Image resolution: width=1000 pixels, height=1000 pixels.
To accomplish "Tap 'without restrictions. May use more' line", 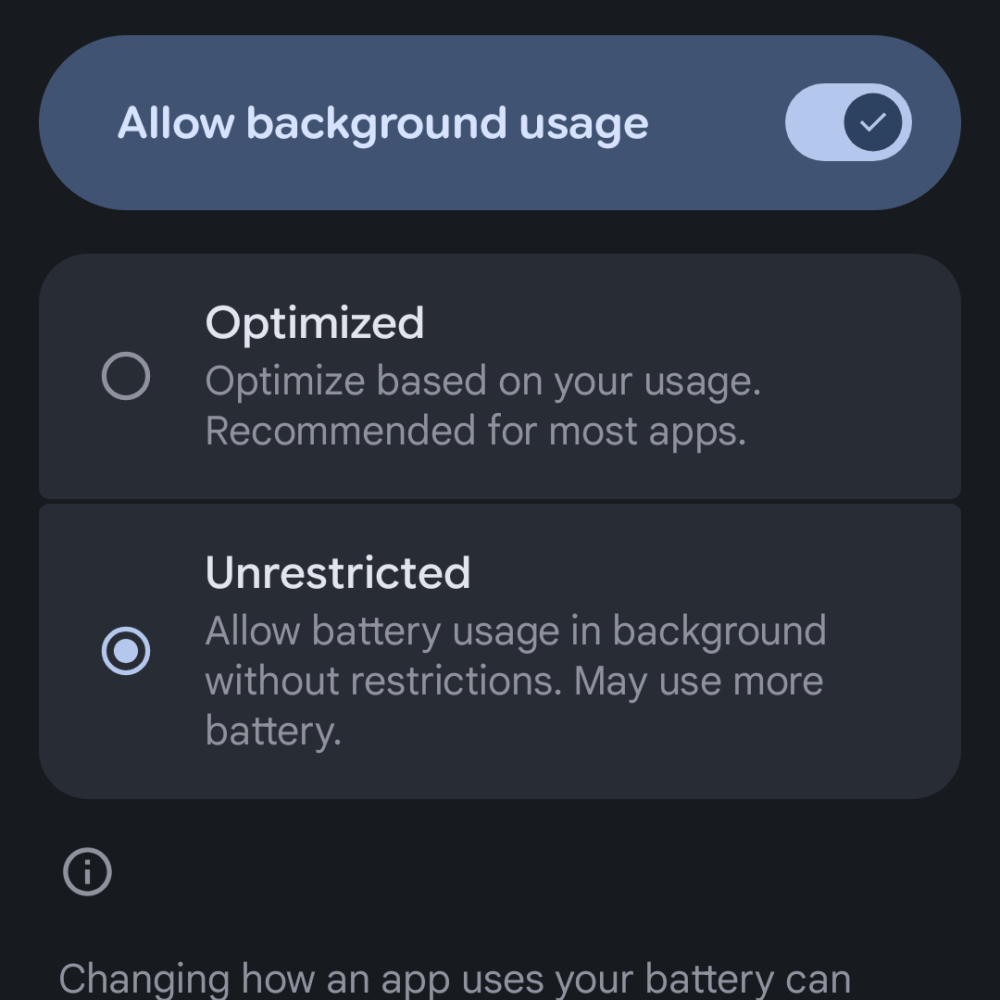I will [513, 681].
